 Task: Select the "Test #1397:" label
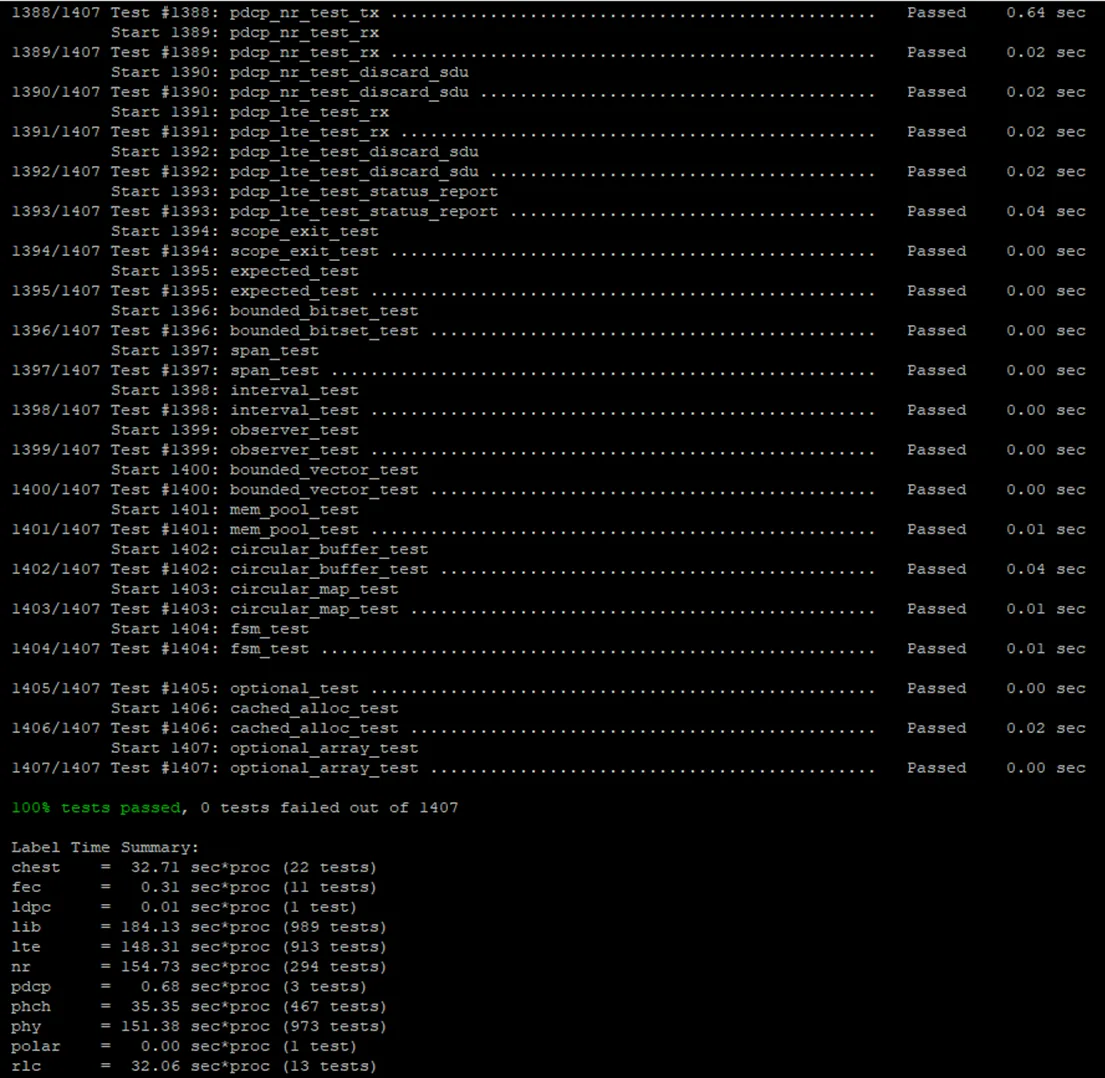165,371
